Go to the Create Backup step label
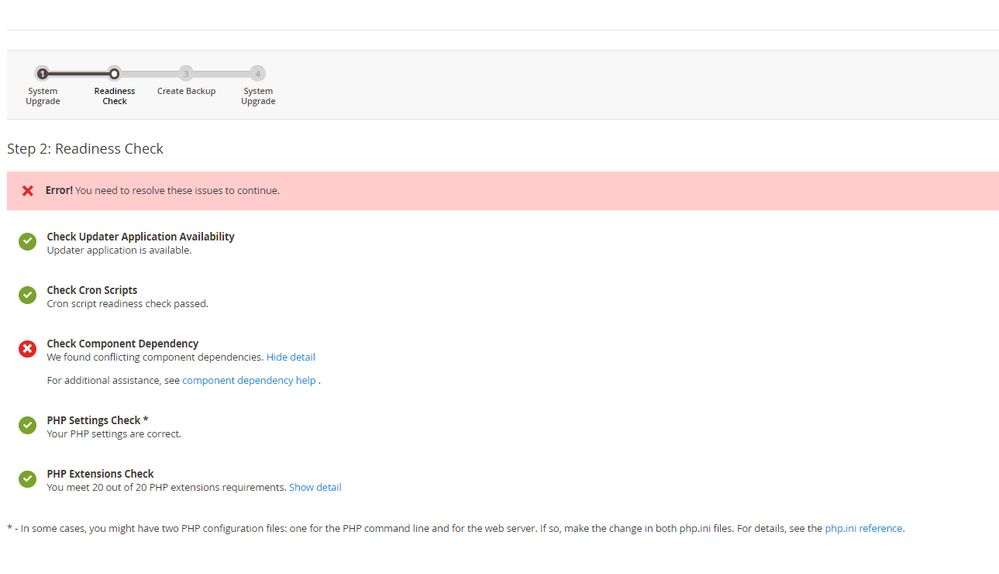999x574 pixels. pos(186,91)
